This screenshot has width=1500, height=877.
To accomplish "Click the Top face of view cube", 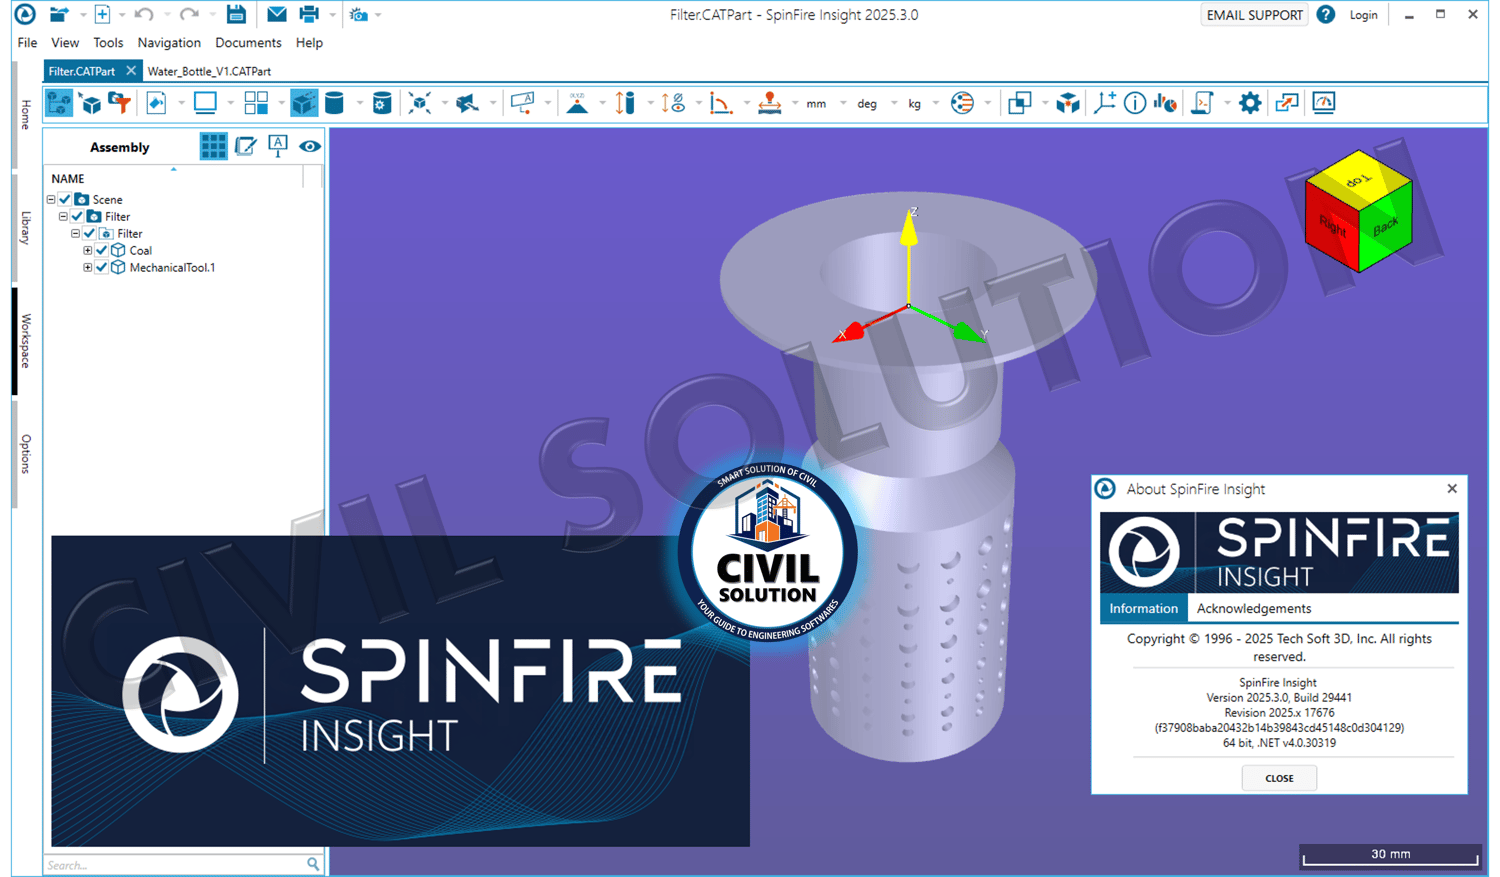I will click(1358, 180).
